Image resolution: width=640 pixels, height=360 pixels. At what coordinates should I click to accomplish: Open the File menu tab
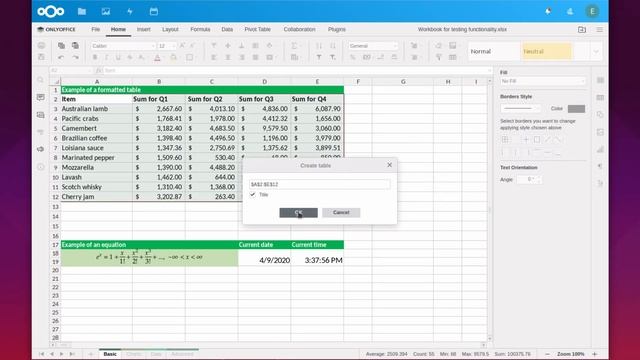96,29
